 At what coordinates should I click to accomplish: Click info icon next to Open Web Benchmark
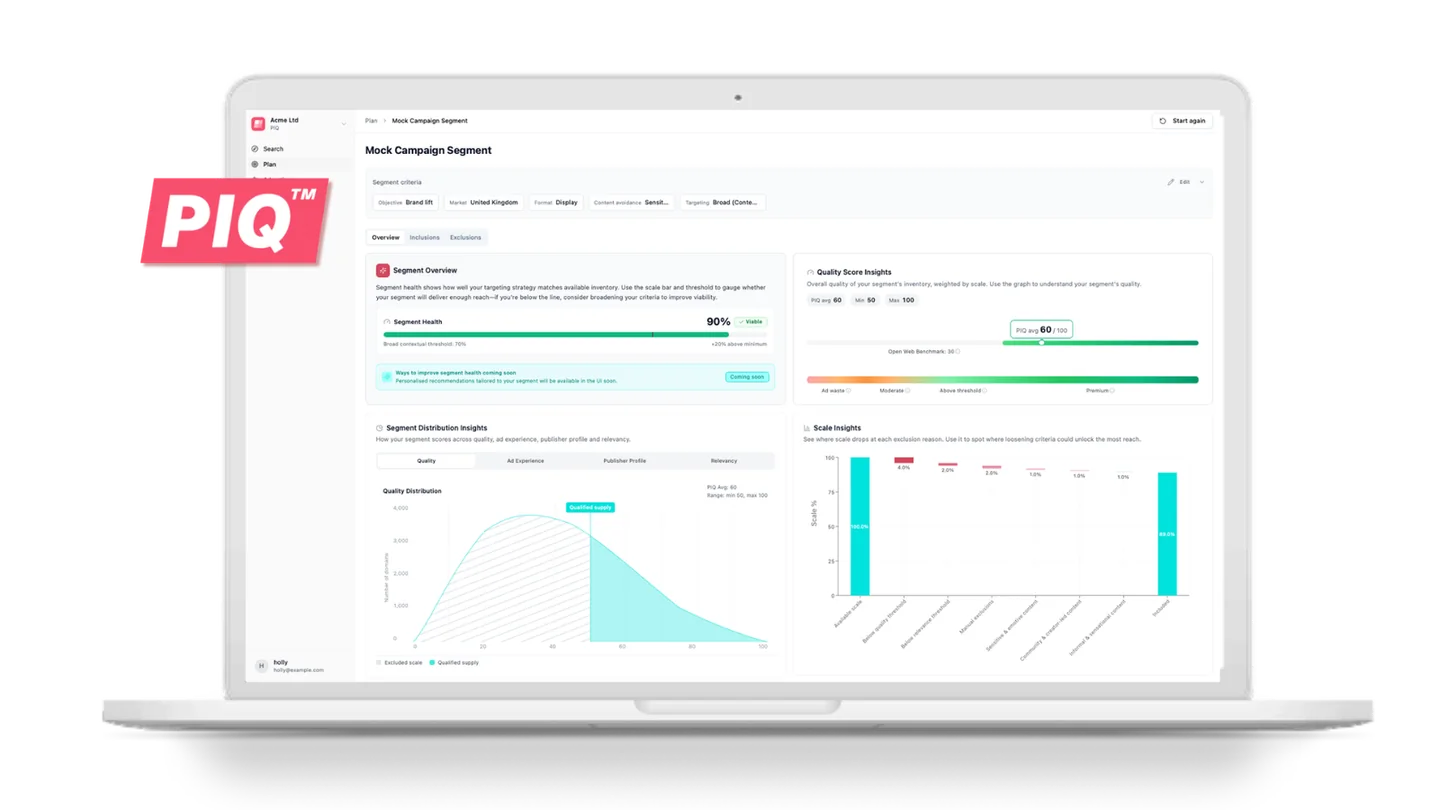958,352
